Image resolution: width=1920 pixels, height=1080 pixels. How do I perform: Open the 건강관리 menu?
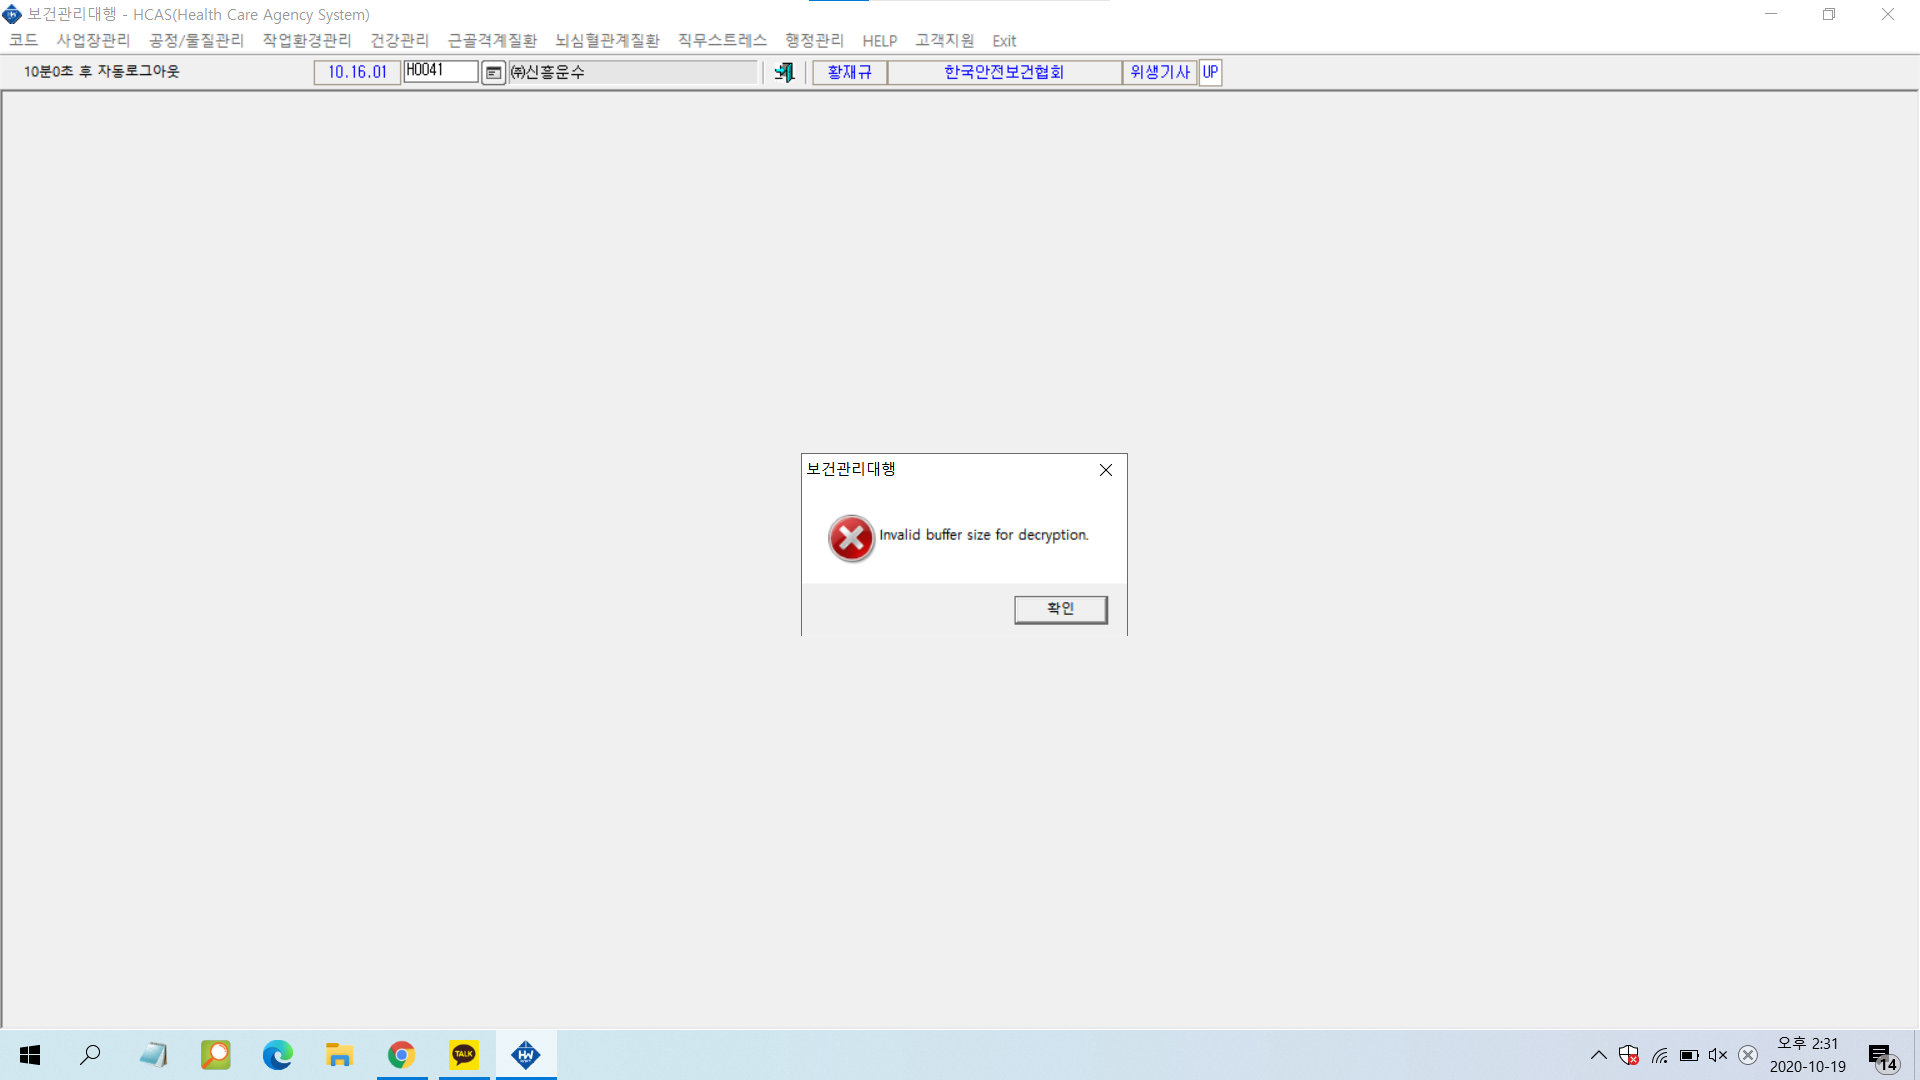pos(399,40)
